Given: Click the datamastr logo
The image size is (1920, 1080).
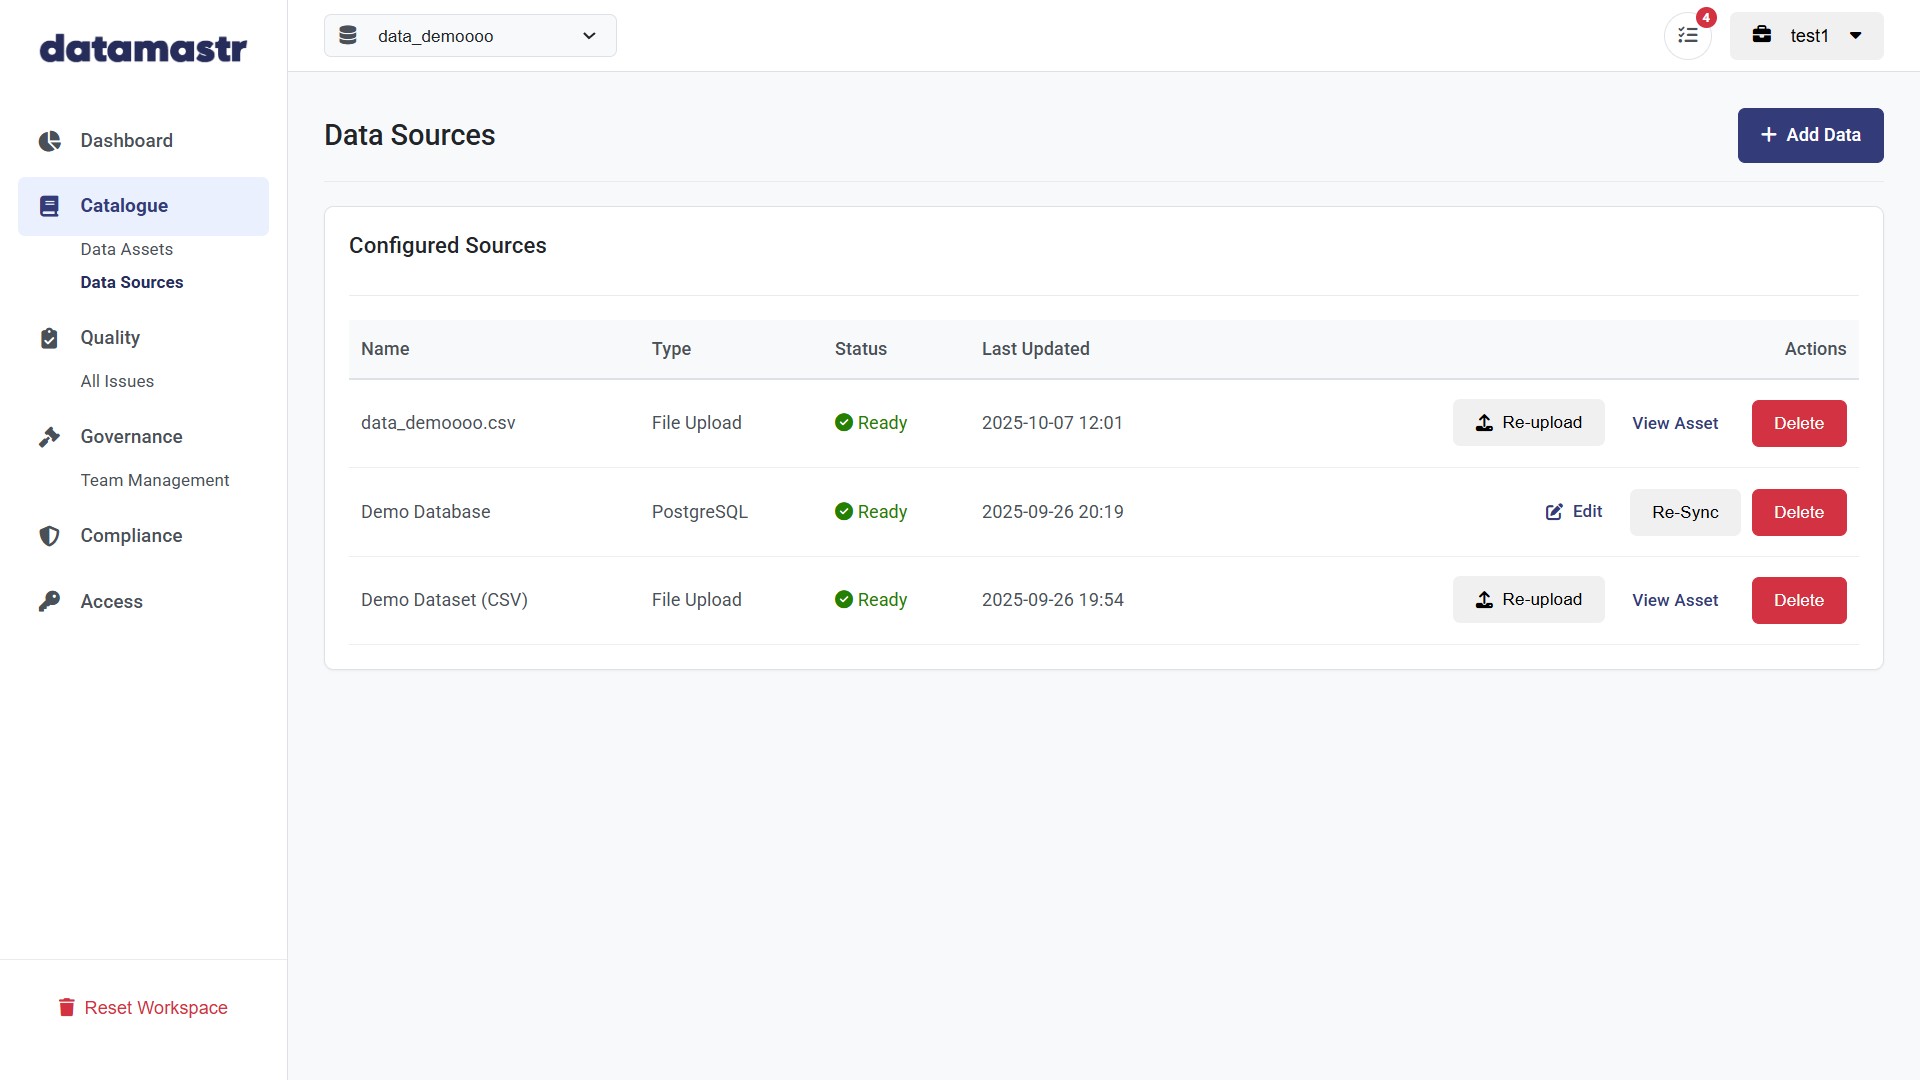Looking at the screenshot, I should (x=143, y=48).
